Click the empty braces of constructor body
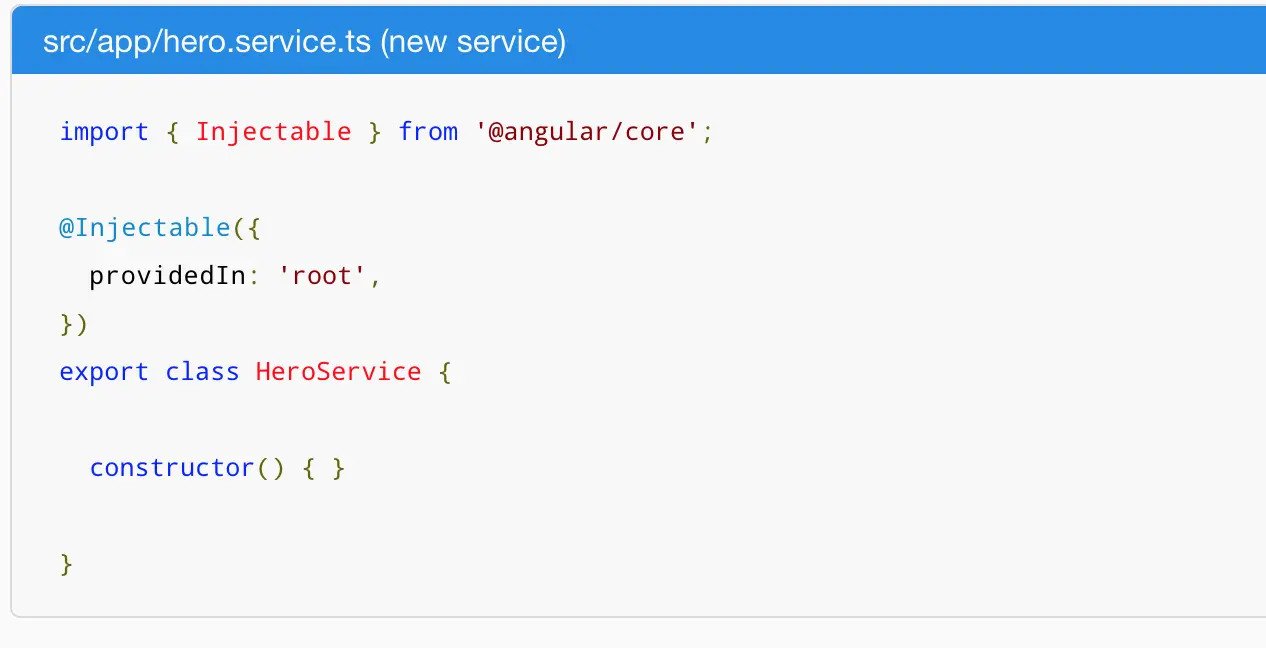Image resolution: width=1266 pixels, height=648 pixels. click(x=324, y=468)
